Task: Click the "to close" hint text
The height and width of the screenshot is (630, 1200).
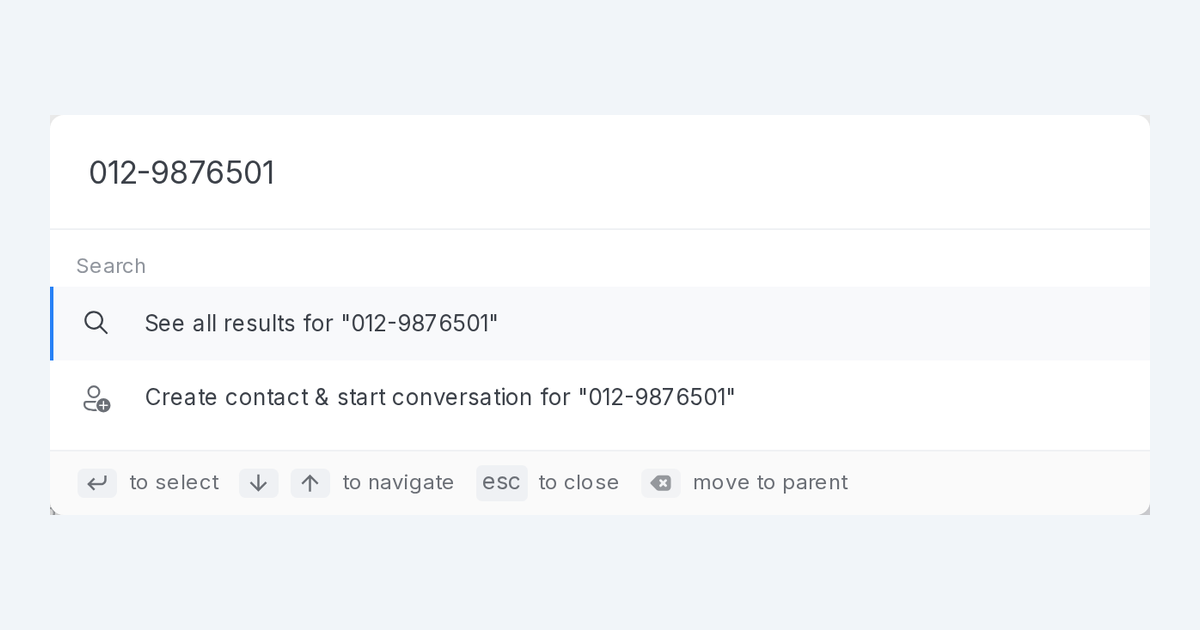Action: coord(578,483)
